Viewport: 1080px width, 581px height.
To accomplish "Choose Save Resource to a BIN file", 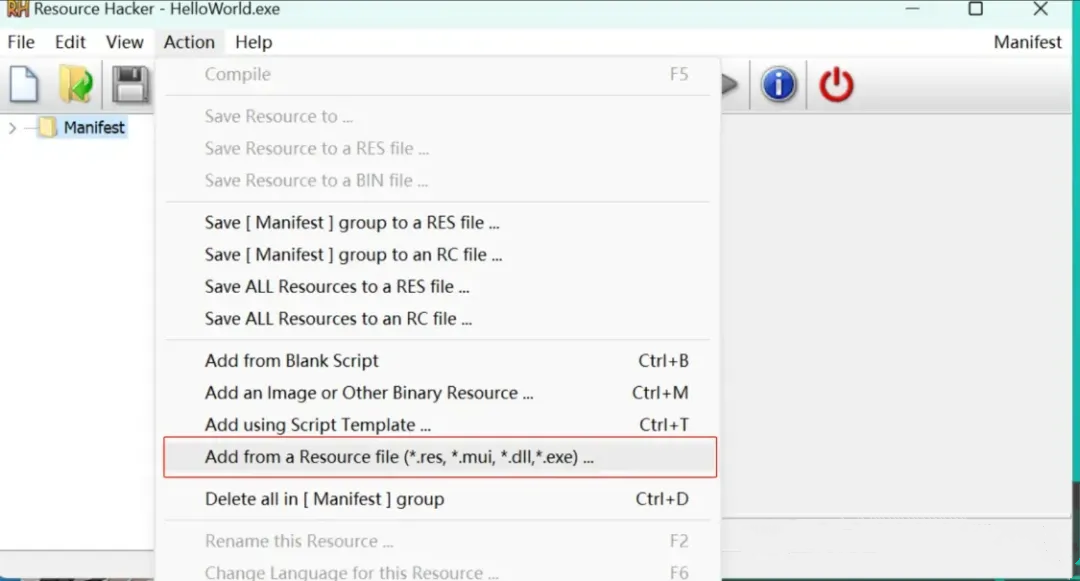I will tap(439, 180).
